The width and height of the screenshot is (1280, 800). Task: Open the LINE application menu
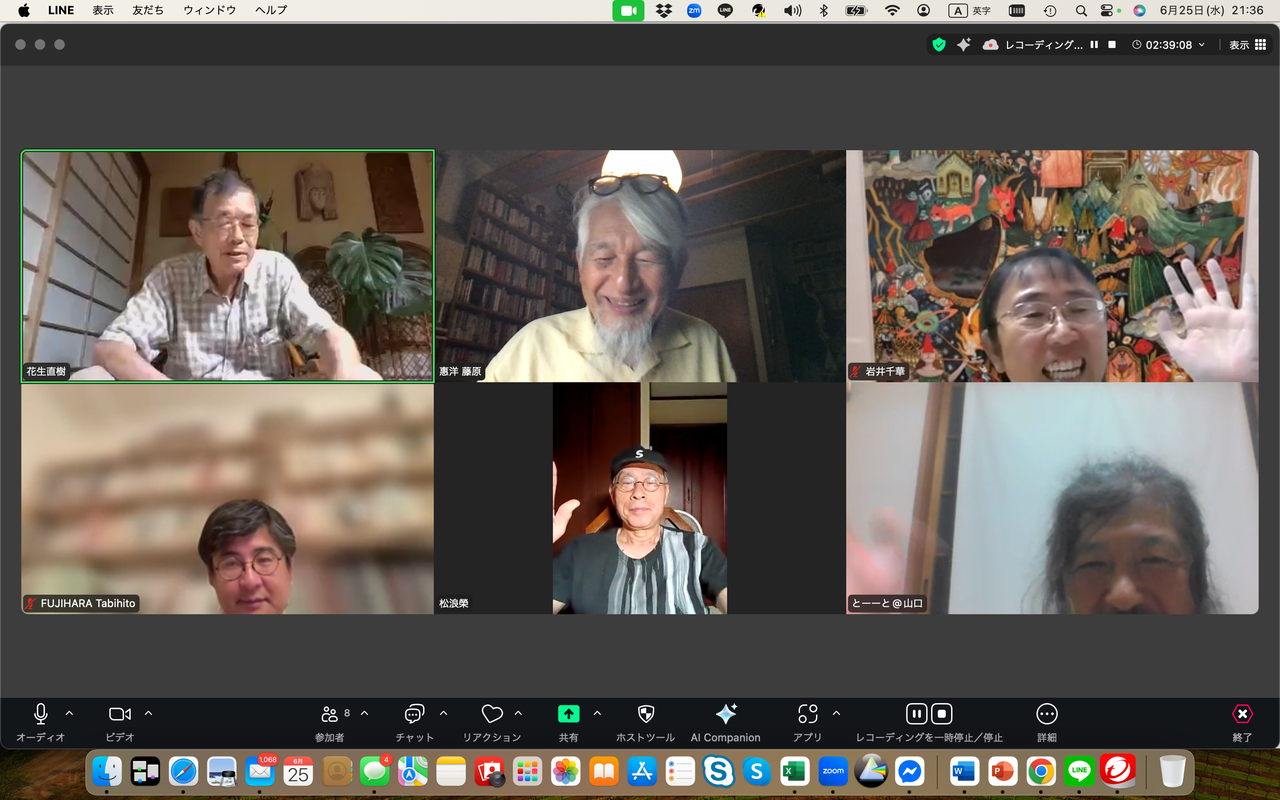[x=61, y=10]
